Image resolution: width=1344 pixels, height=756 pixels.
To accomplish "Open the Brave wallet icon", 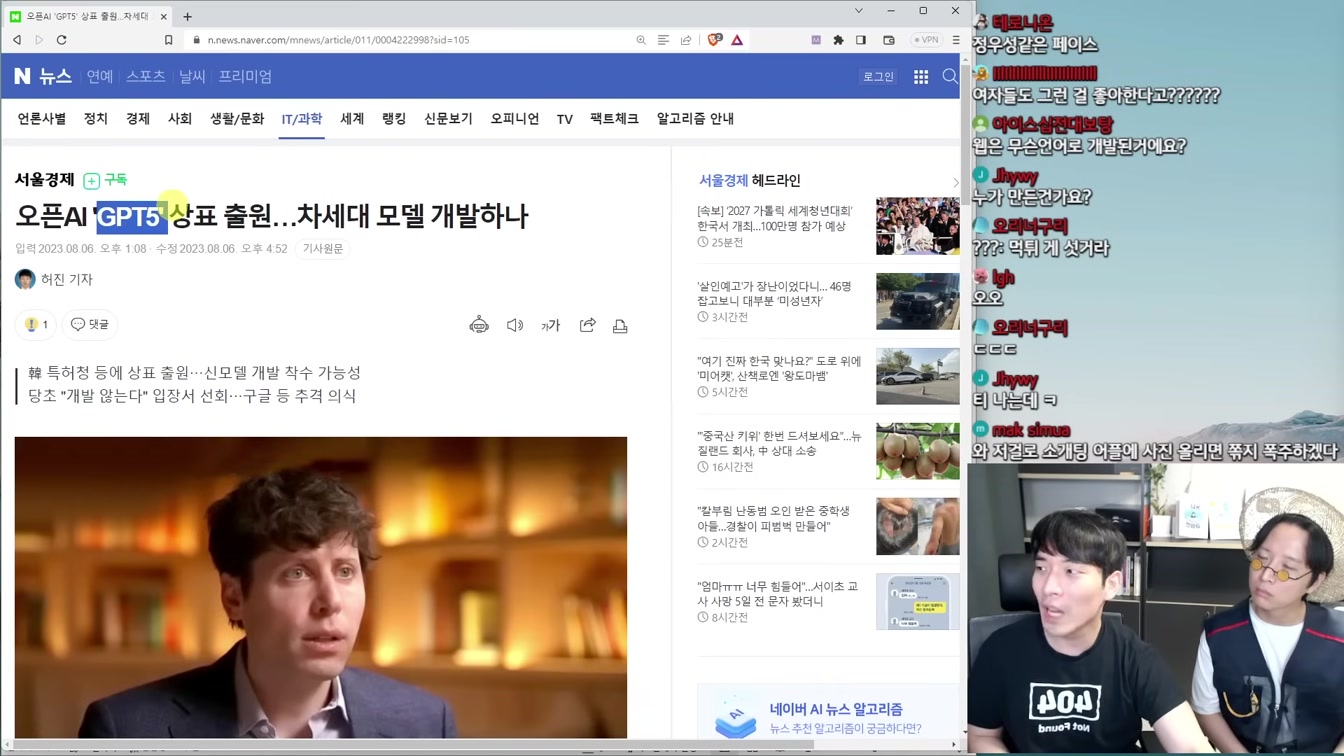I will pyautogui.click(x=889, y=40).
